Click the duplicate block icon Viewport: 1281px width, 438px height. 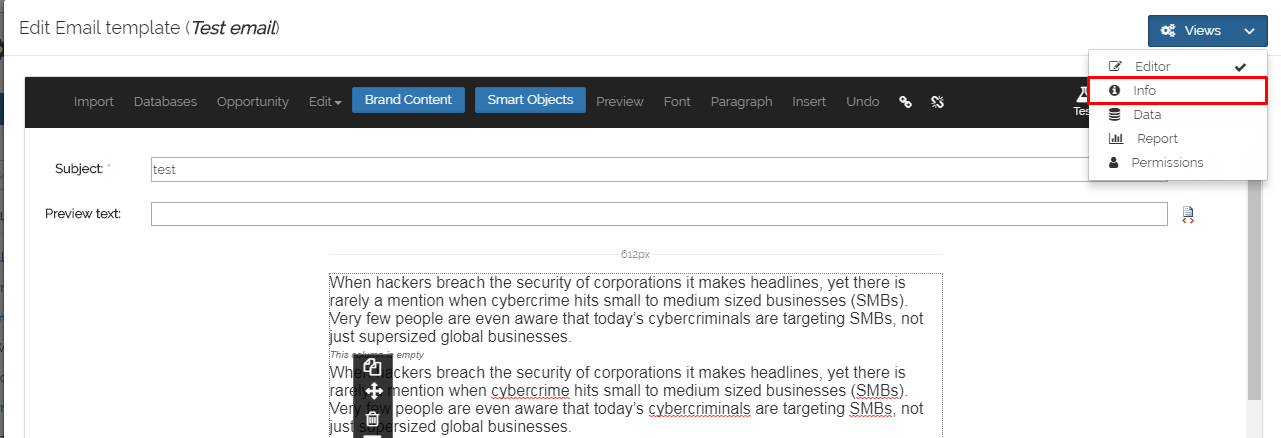point(372,367)
